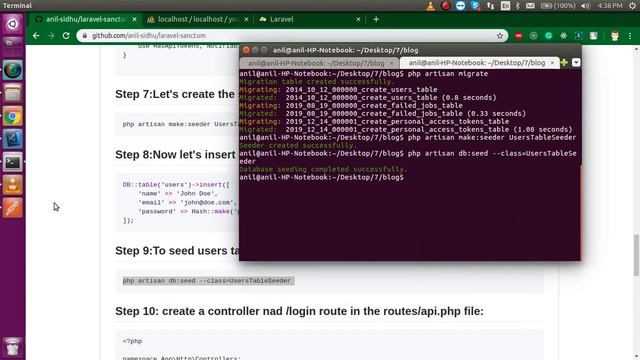
Task: Open Terminal from the launcher dock
Action: coord(13,162)
